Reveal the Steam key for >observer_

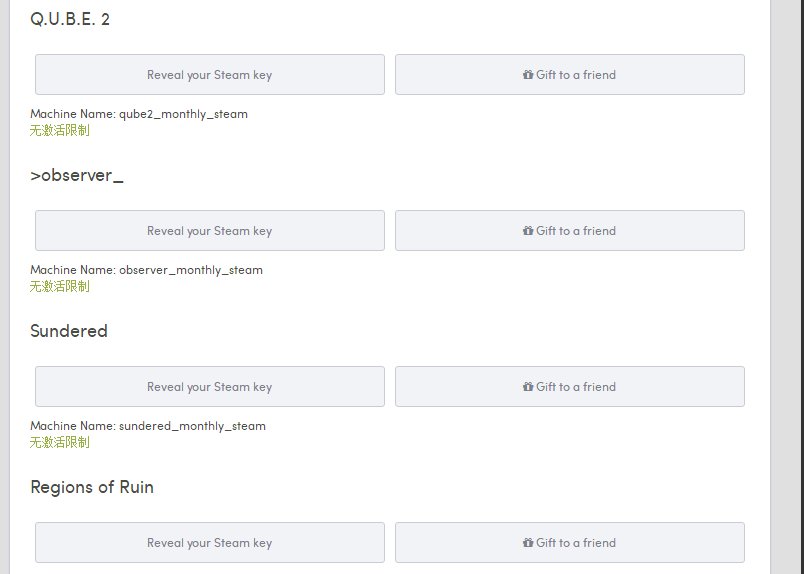click(x=209, y=231)
